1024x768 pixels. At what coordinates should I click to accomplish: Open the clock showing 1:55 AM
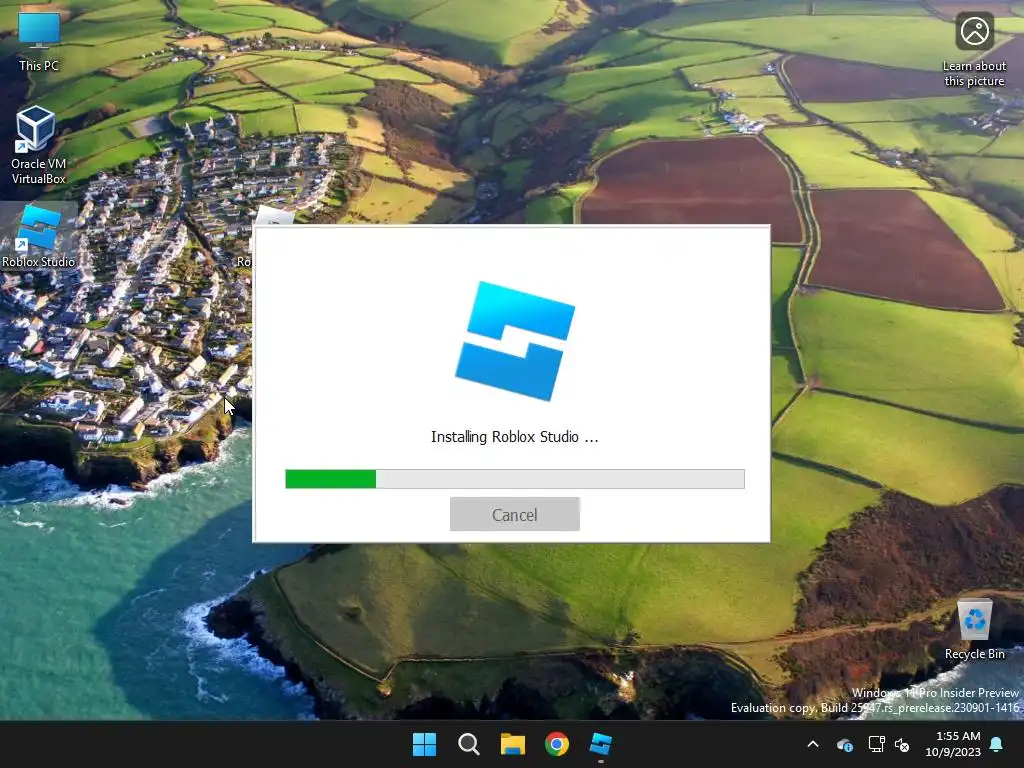pyautogui.click(x=953, y=744)
